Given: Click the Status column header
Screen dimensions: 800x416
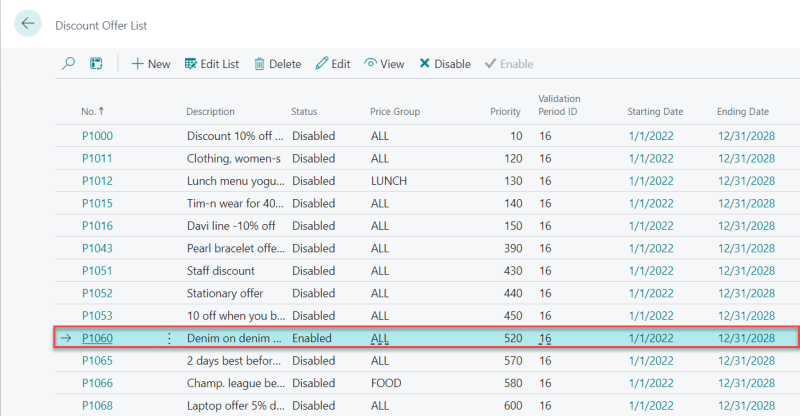Looking at the screenshot, I should (304, 111).
